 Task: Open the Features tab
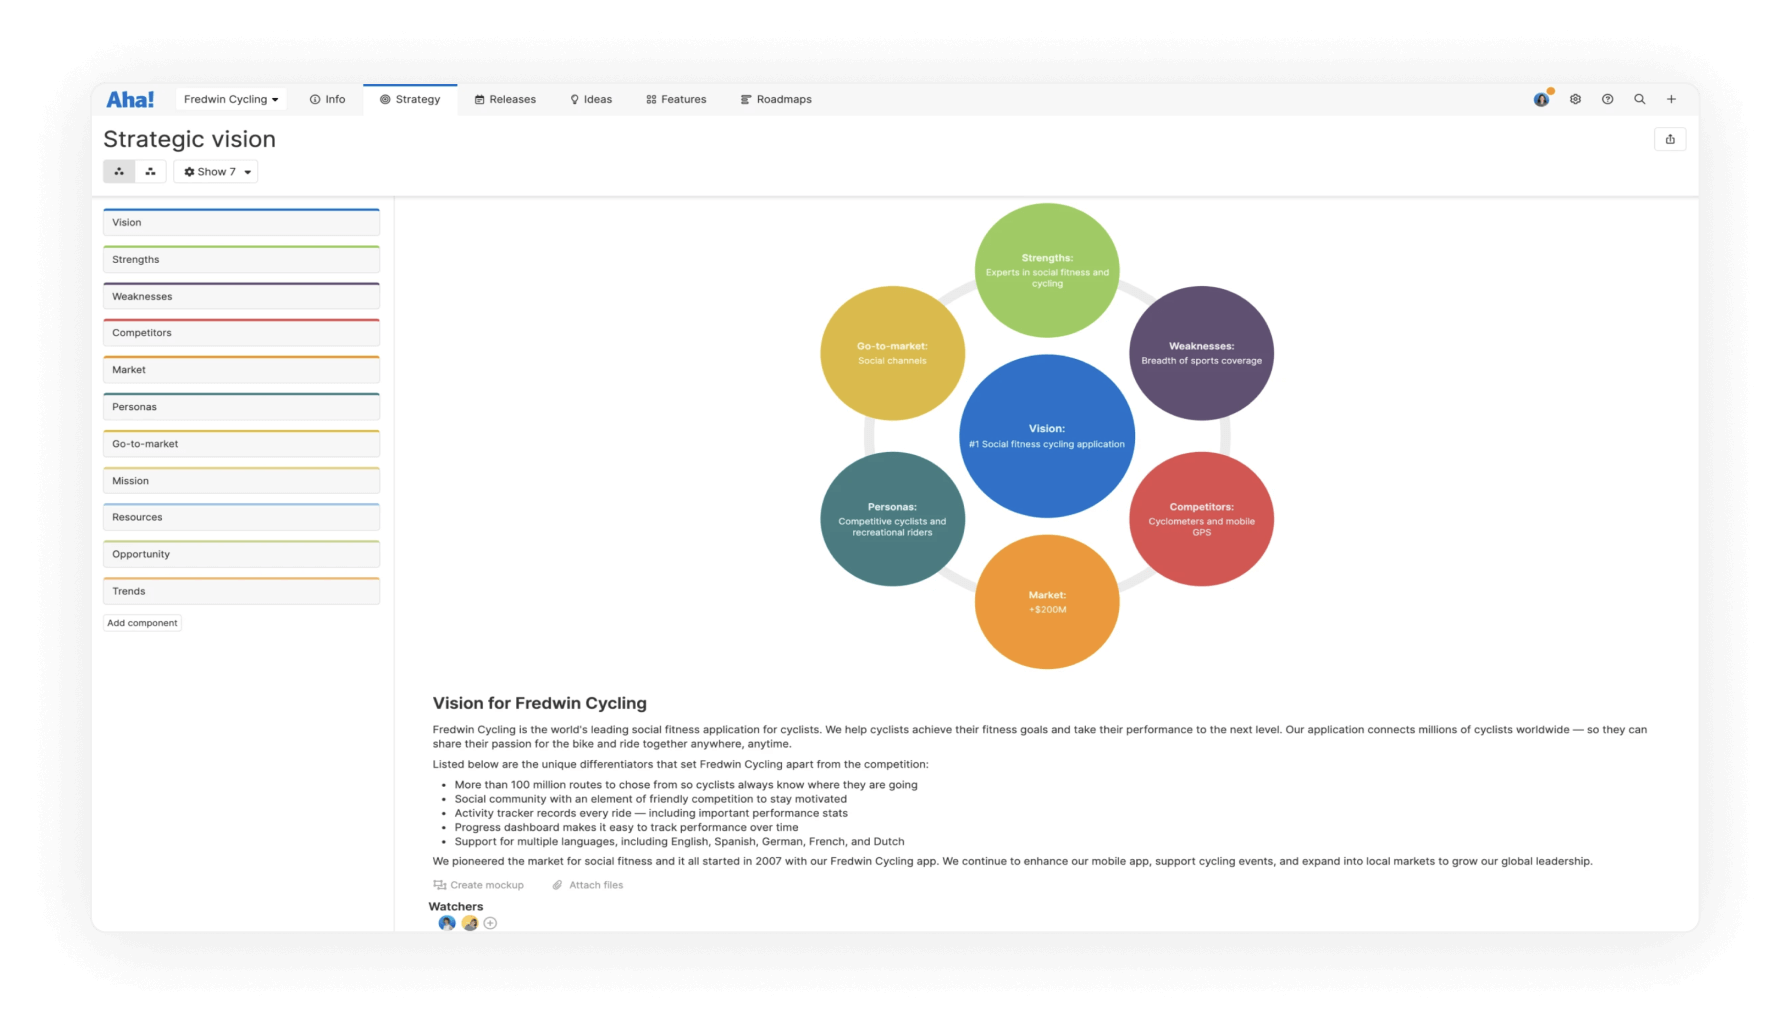(676, 99)
